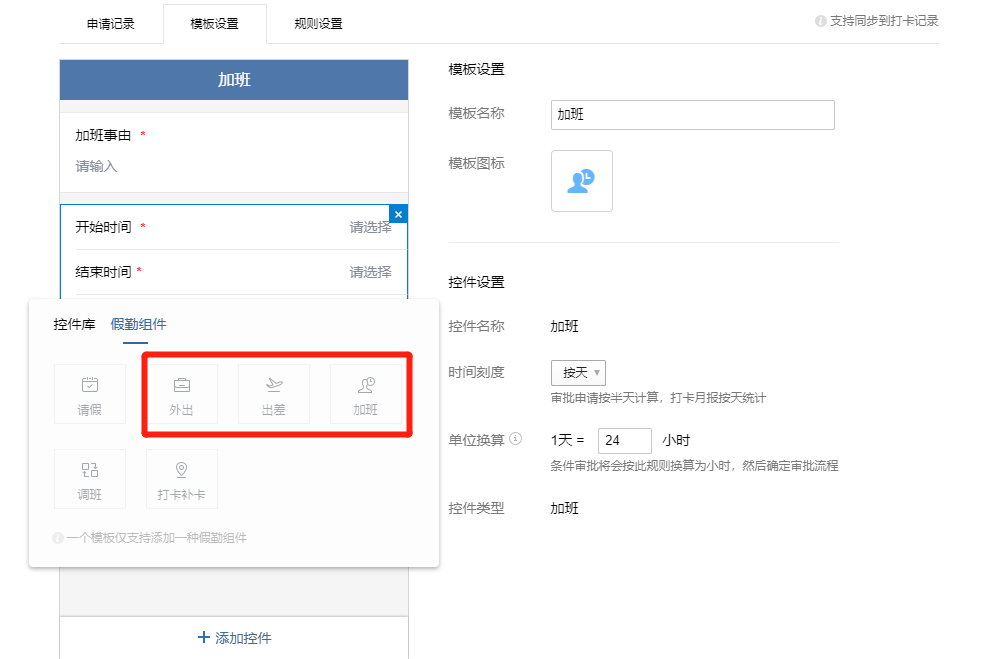
Task: Click the 结束时间 field label
Action: point(103,272)
